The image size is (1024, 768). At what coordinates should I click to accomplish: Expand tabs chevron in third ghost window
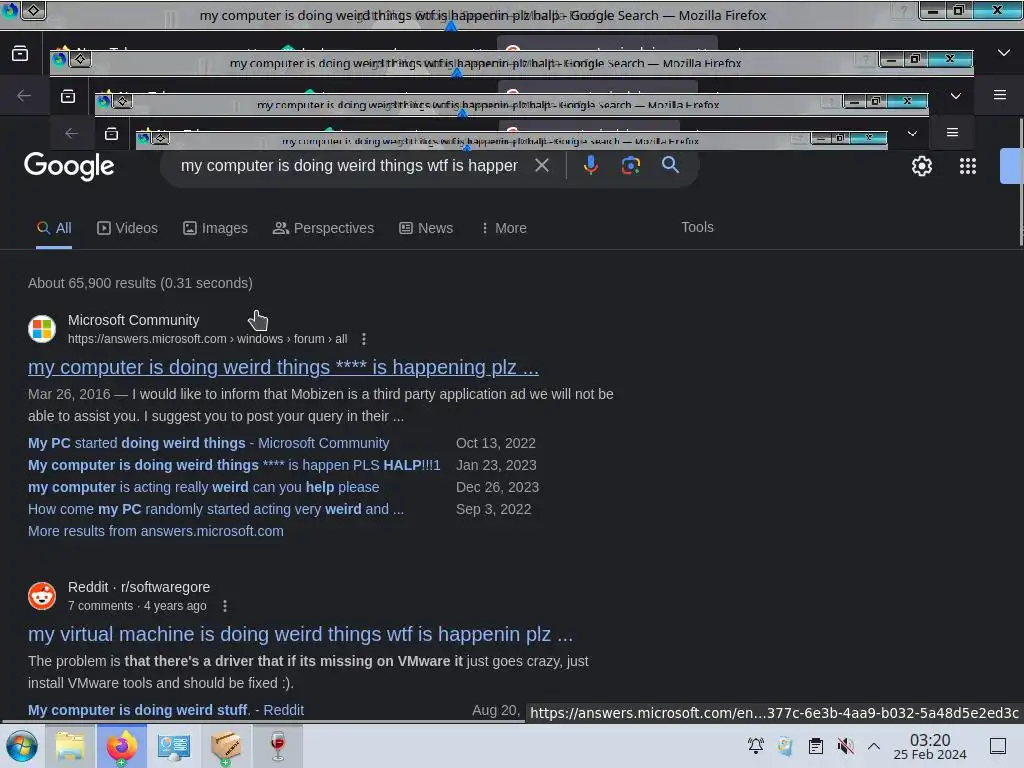[x=912, y=133]
